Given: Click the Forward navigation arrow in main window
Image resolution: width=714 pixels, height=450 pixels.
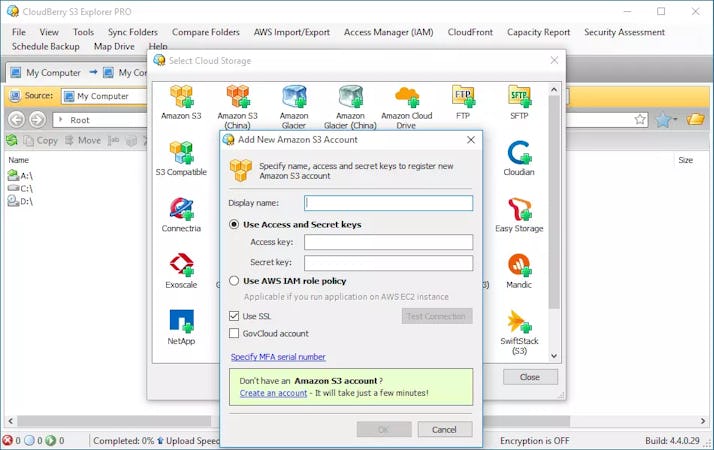Looking at the screenshot, I should click(x=37, y=120).
